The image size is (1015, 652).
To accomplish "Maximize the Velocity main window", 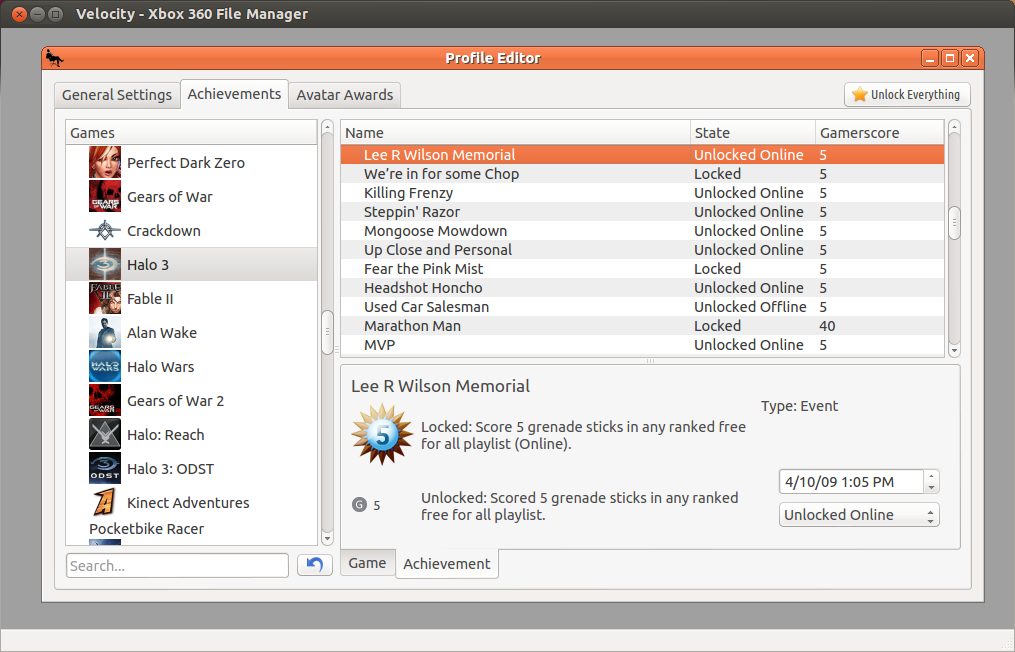I will click(56, 14).
